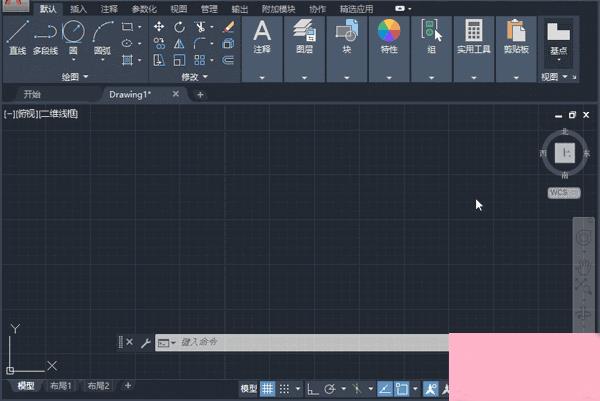Toggle Polar tracking in status bar
The height and width of the screenshot is (401, 600).
[329, 389]
